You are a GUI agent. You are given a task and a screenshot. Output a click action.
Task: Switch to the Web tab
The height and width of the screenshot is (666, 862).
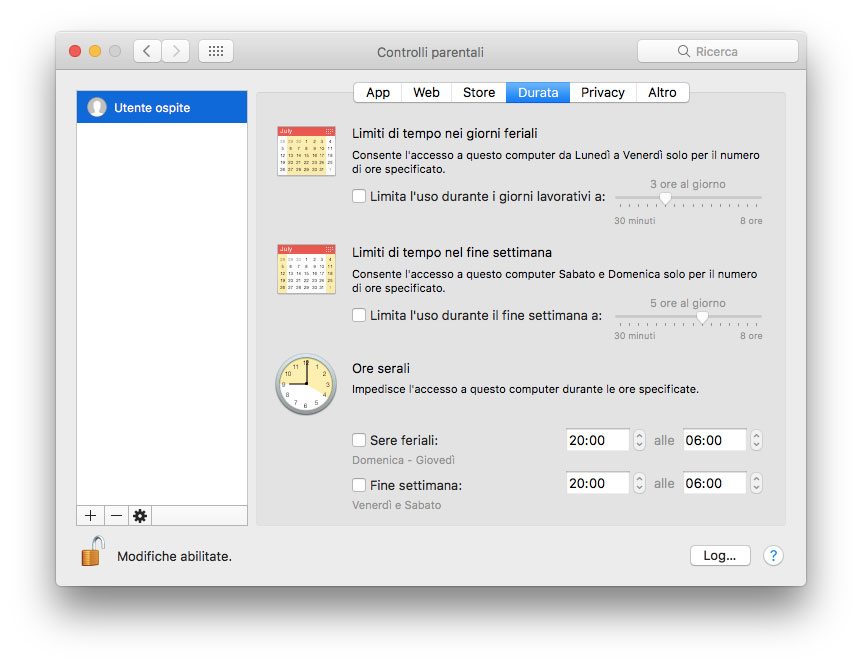pyautogui.click(x=426, y=92)
